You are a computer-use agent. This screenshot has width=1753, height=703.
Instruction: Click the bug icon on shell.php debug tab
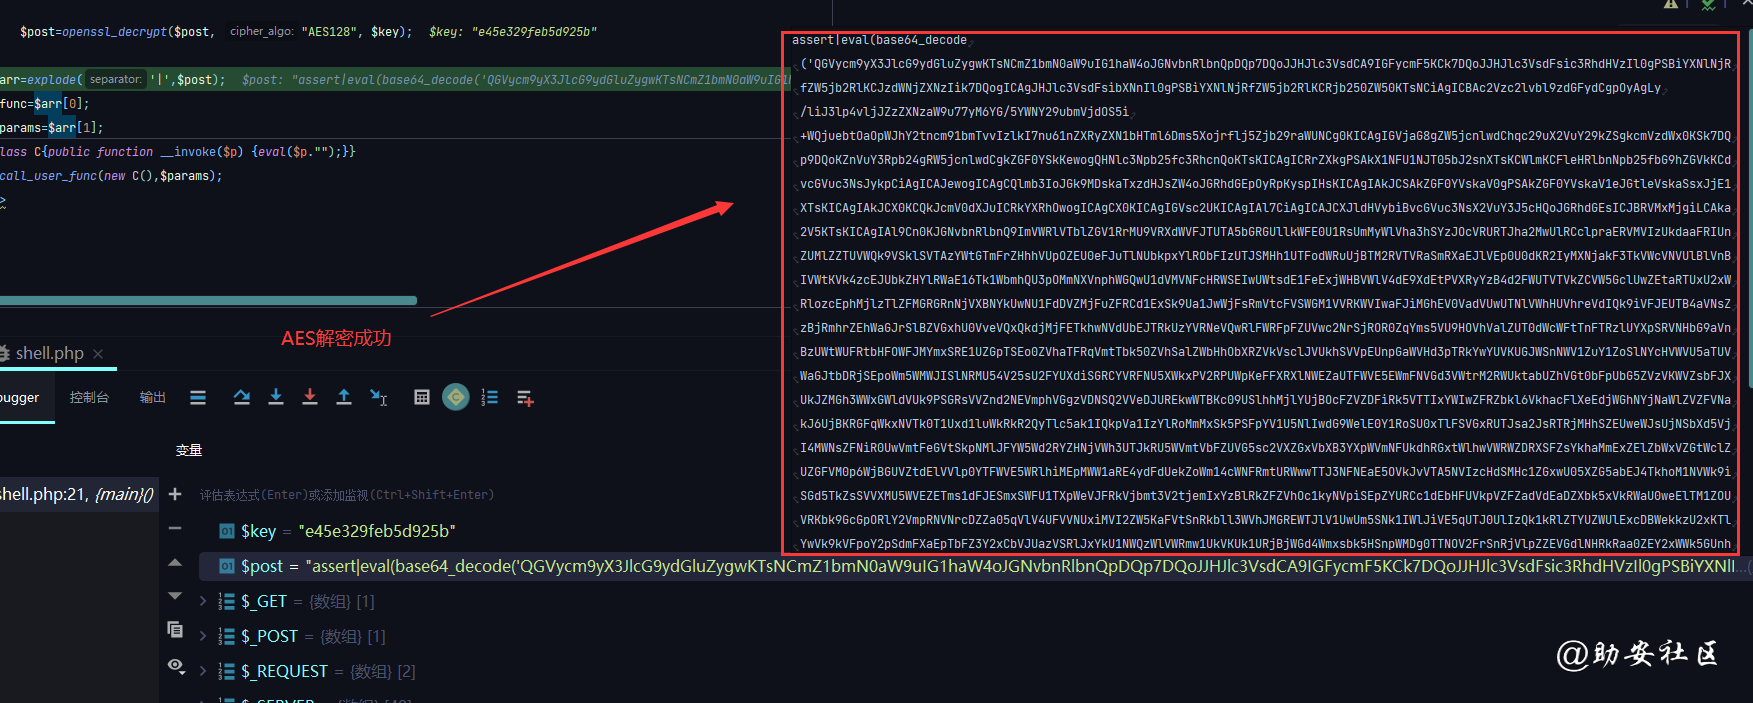tap(4, 353)
